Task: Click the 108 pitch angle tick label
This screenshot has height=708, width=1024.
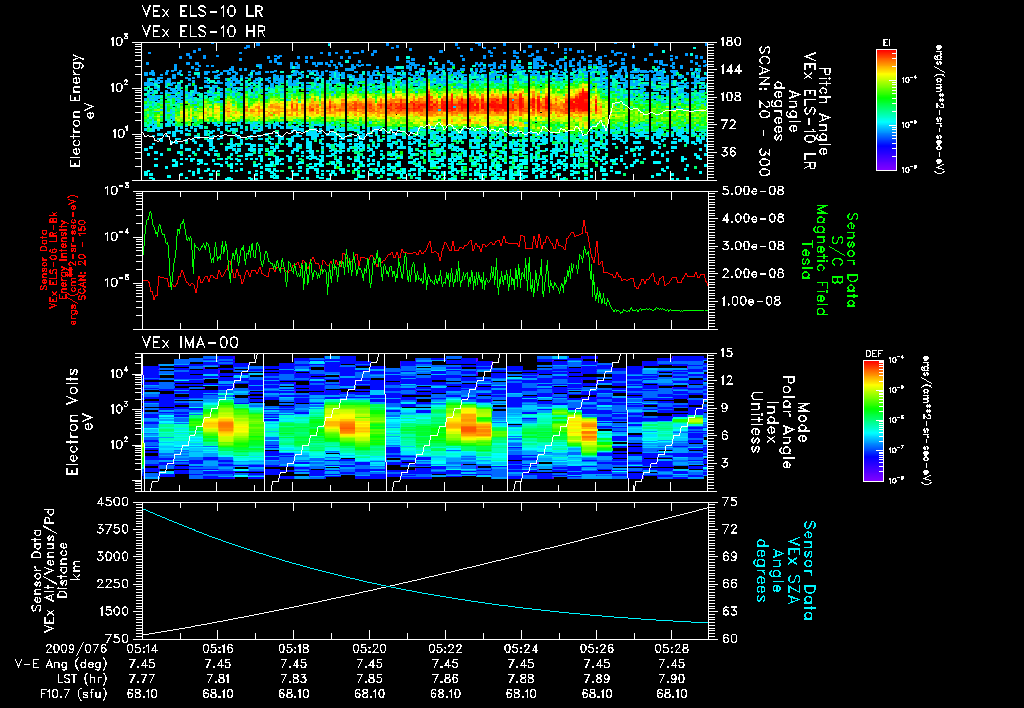Action: coord(729,97)
